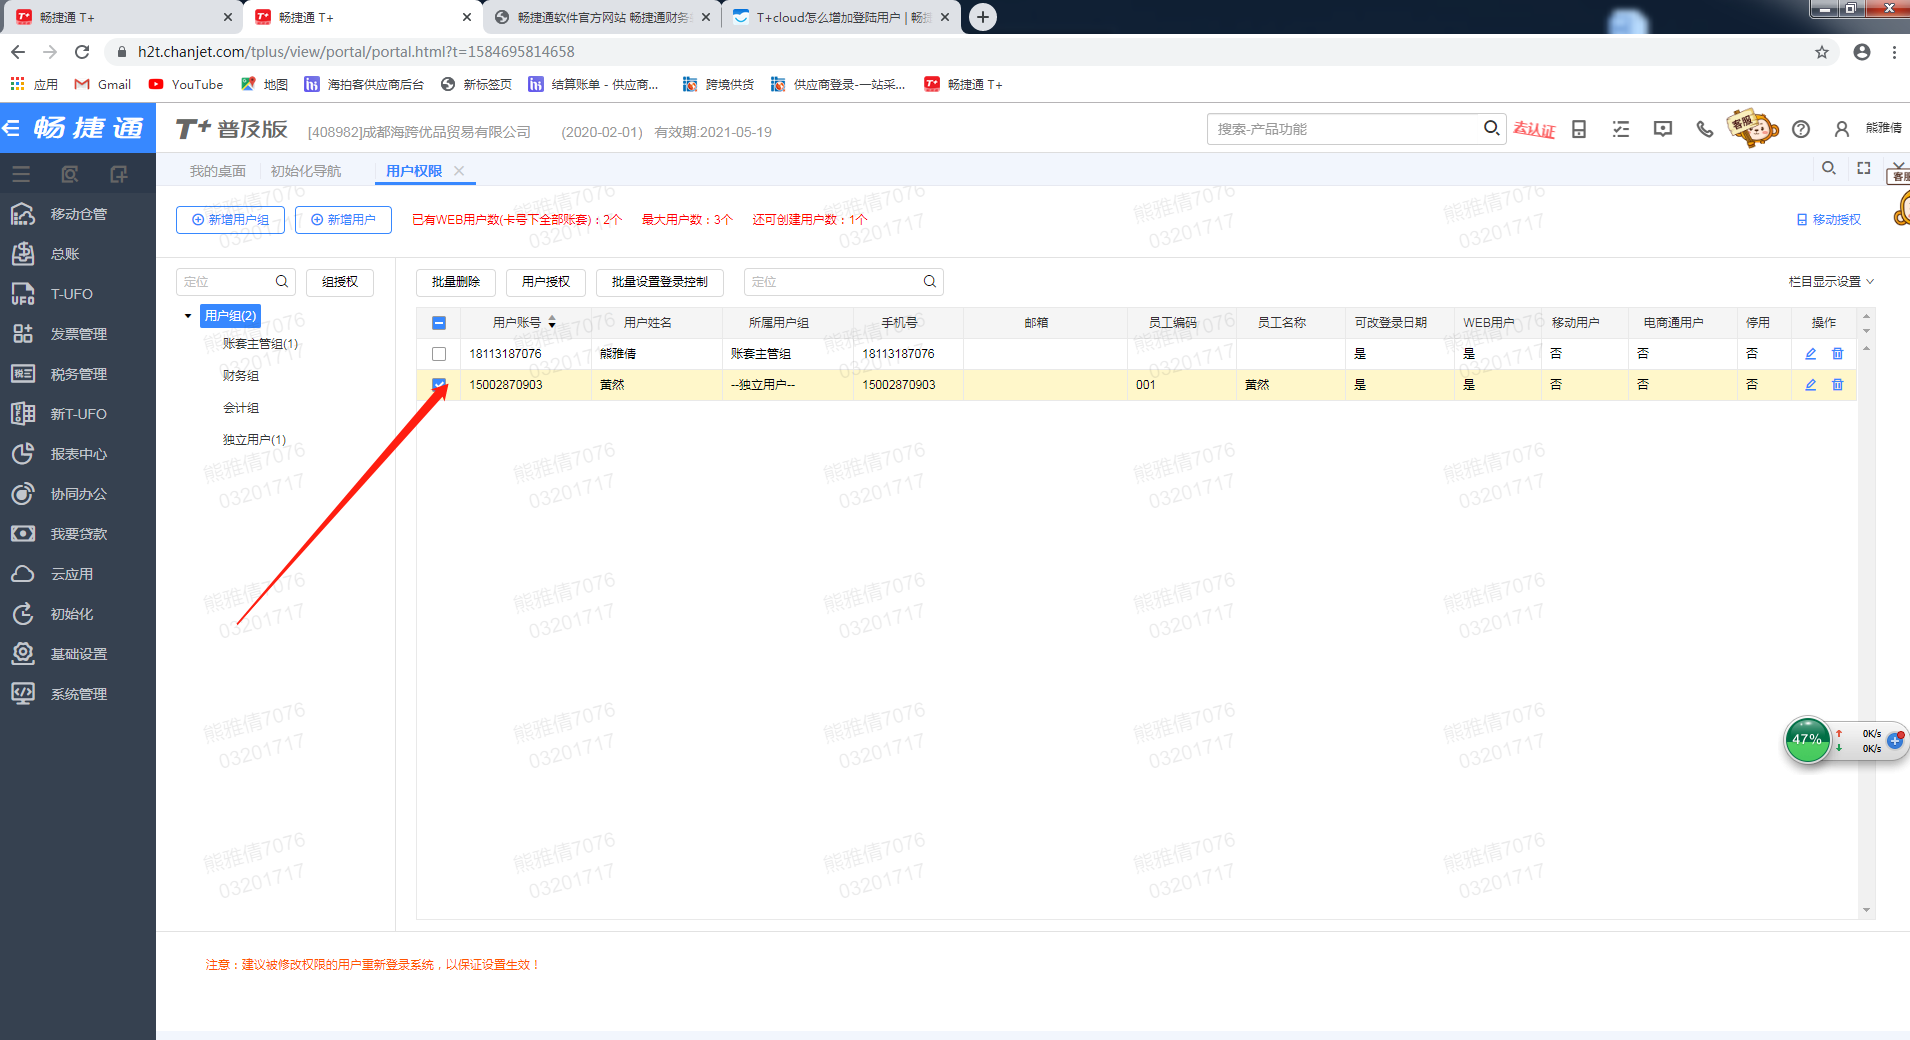Click the fullscreen icon in tab bar

point(1864,168)
